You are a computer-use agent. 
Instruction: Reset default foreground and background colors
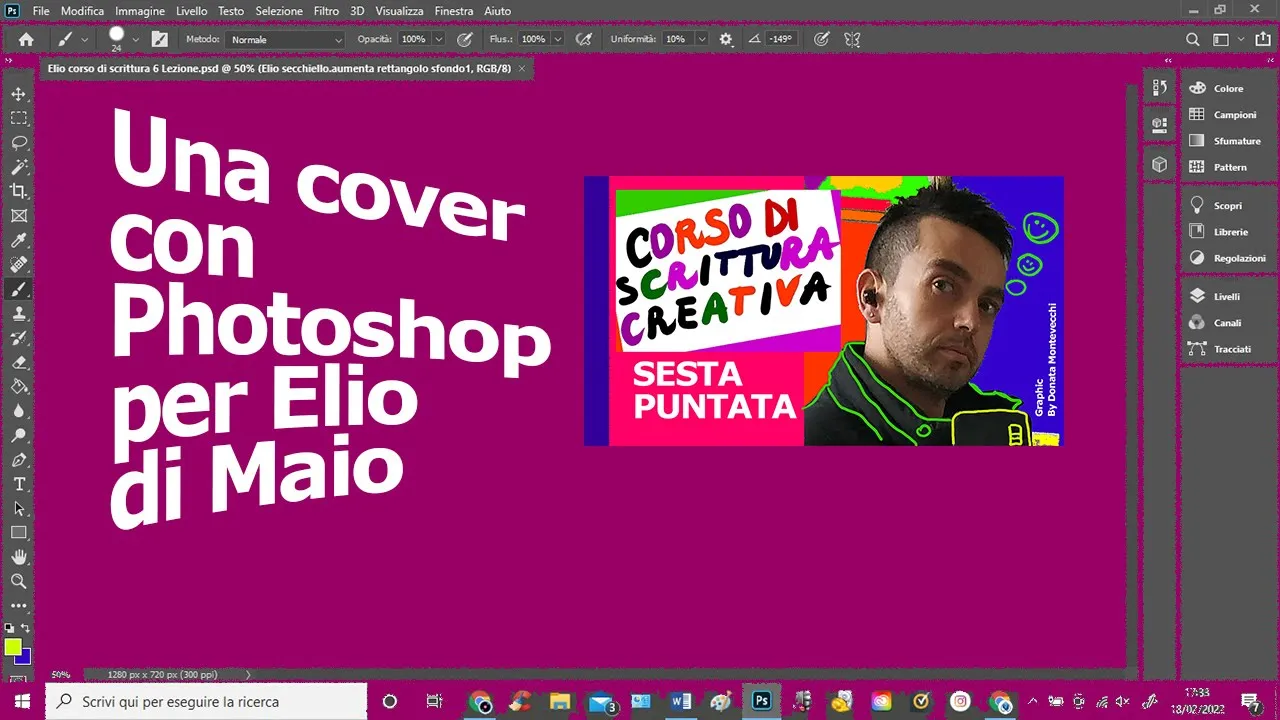9,628
